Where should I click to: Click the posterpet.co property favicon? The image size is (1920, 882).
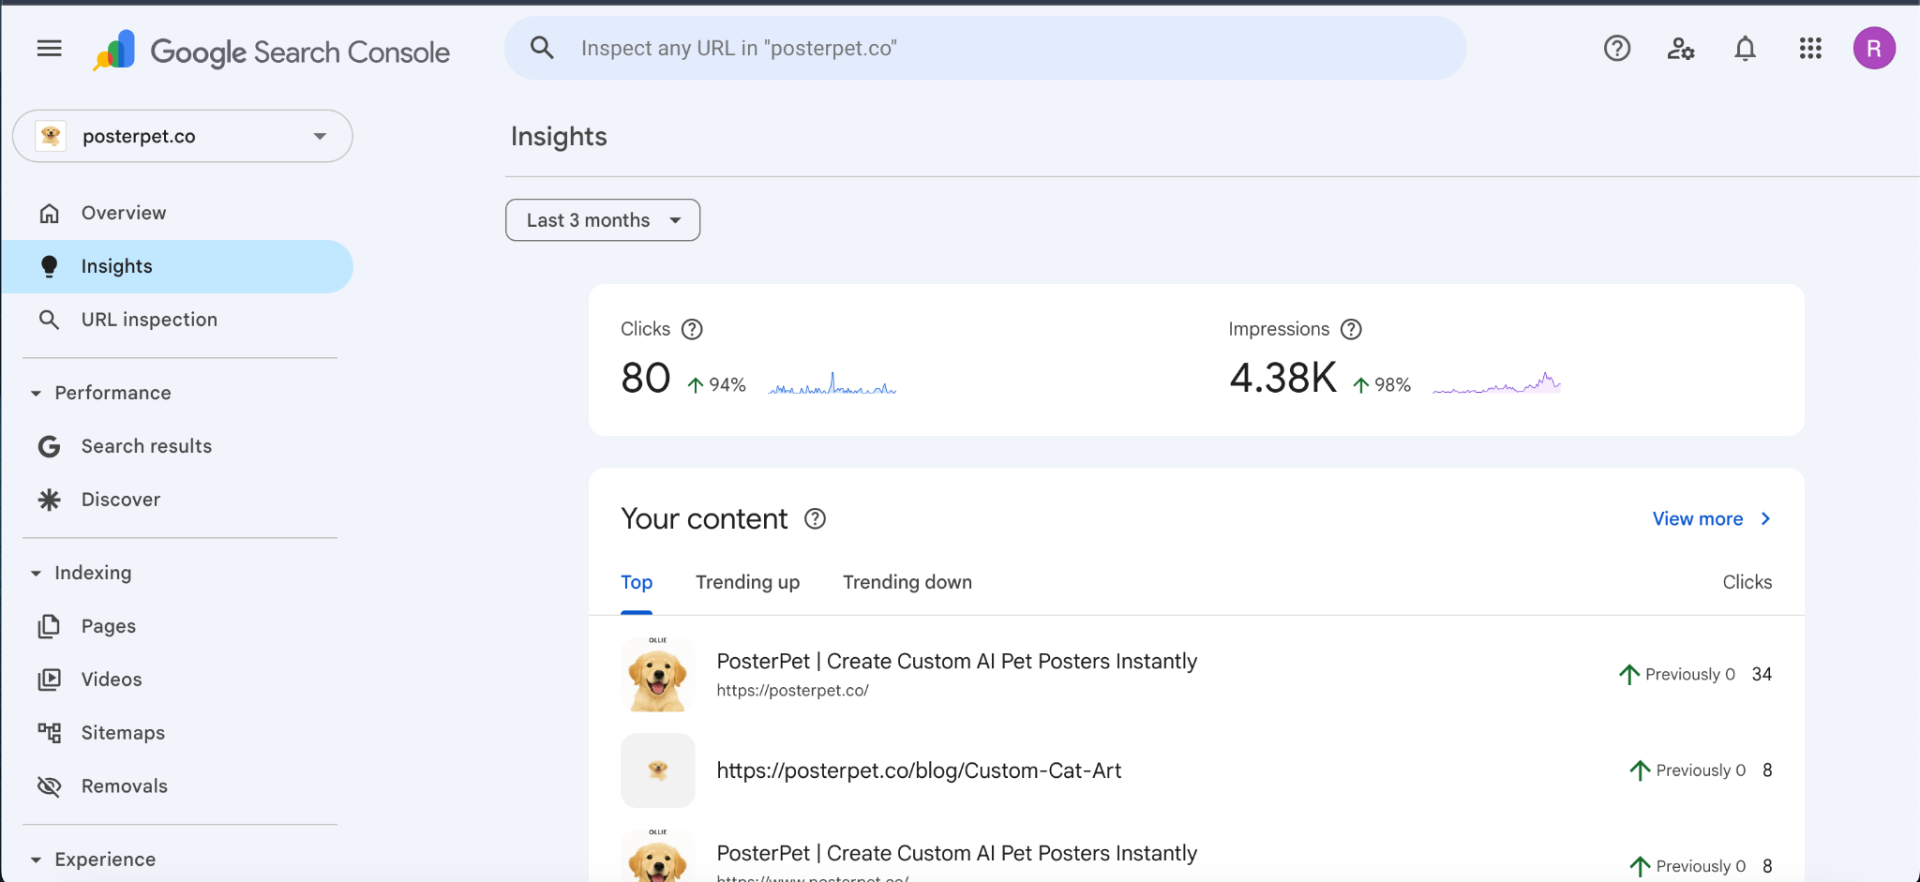click(x=51, y=136)
